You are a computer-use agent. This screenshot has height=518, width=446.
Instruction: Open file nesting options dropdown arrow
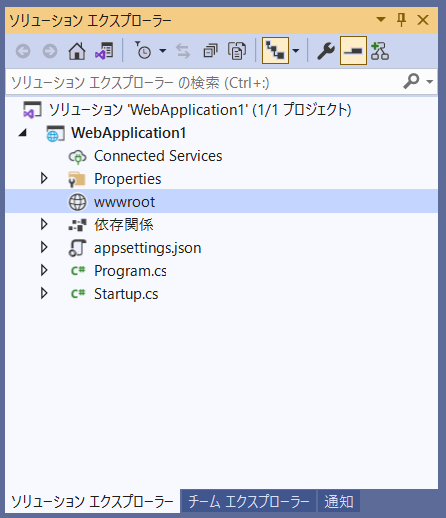[x=296, y=51]
